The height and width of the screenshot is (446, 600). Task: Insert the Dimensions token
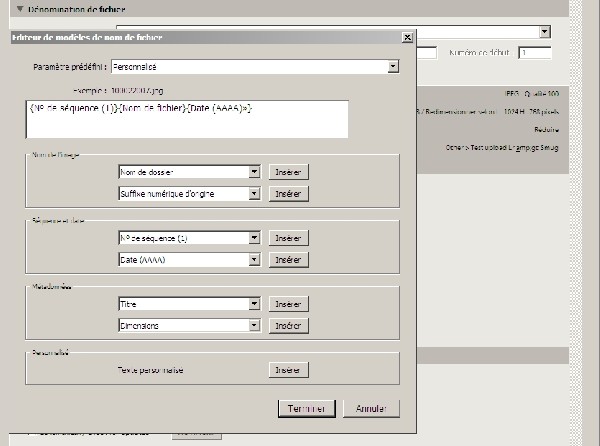(x=288, y=325)
